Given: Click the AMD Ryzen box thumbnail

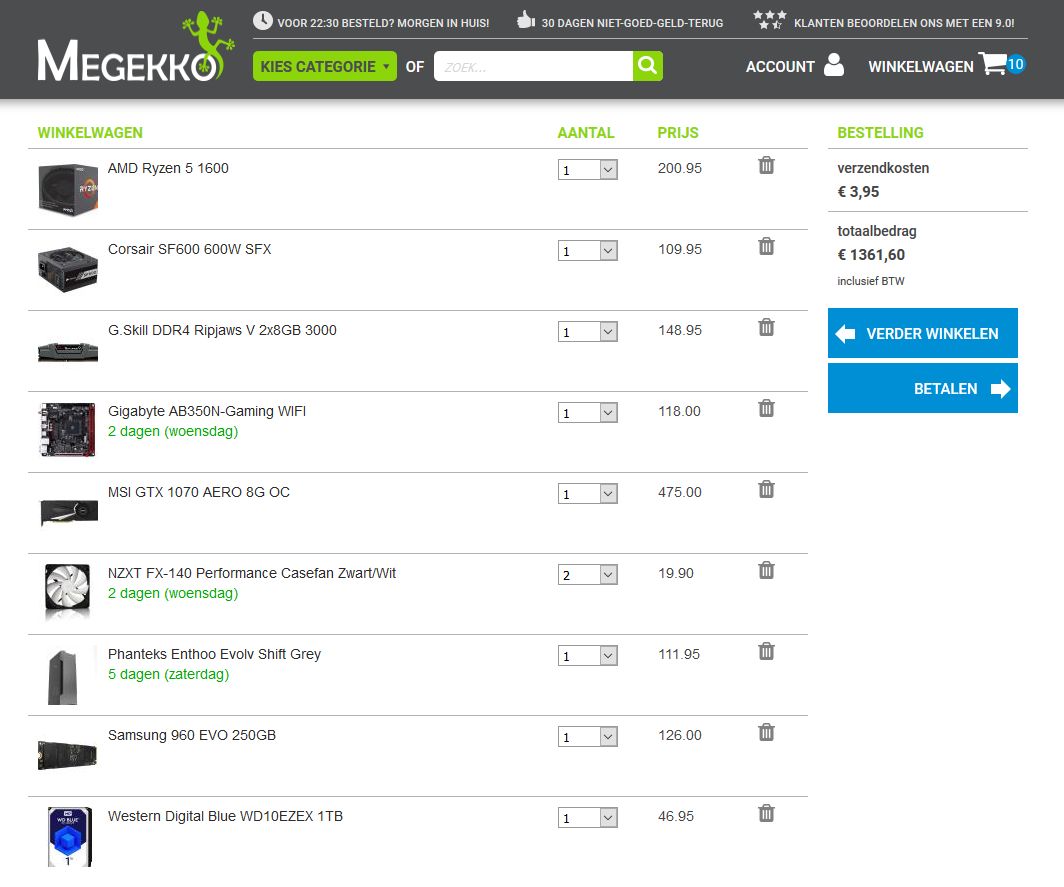Looking at the screenshot, I should (x=68, y=189).
